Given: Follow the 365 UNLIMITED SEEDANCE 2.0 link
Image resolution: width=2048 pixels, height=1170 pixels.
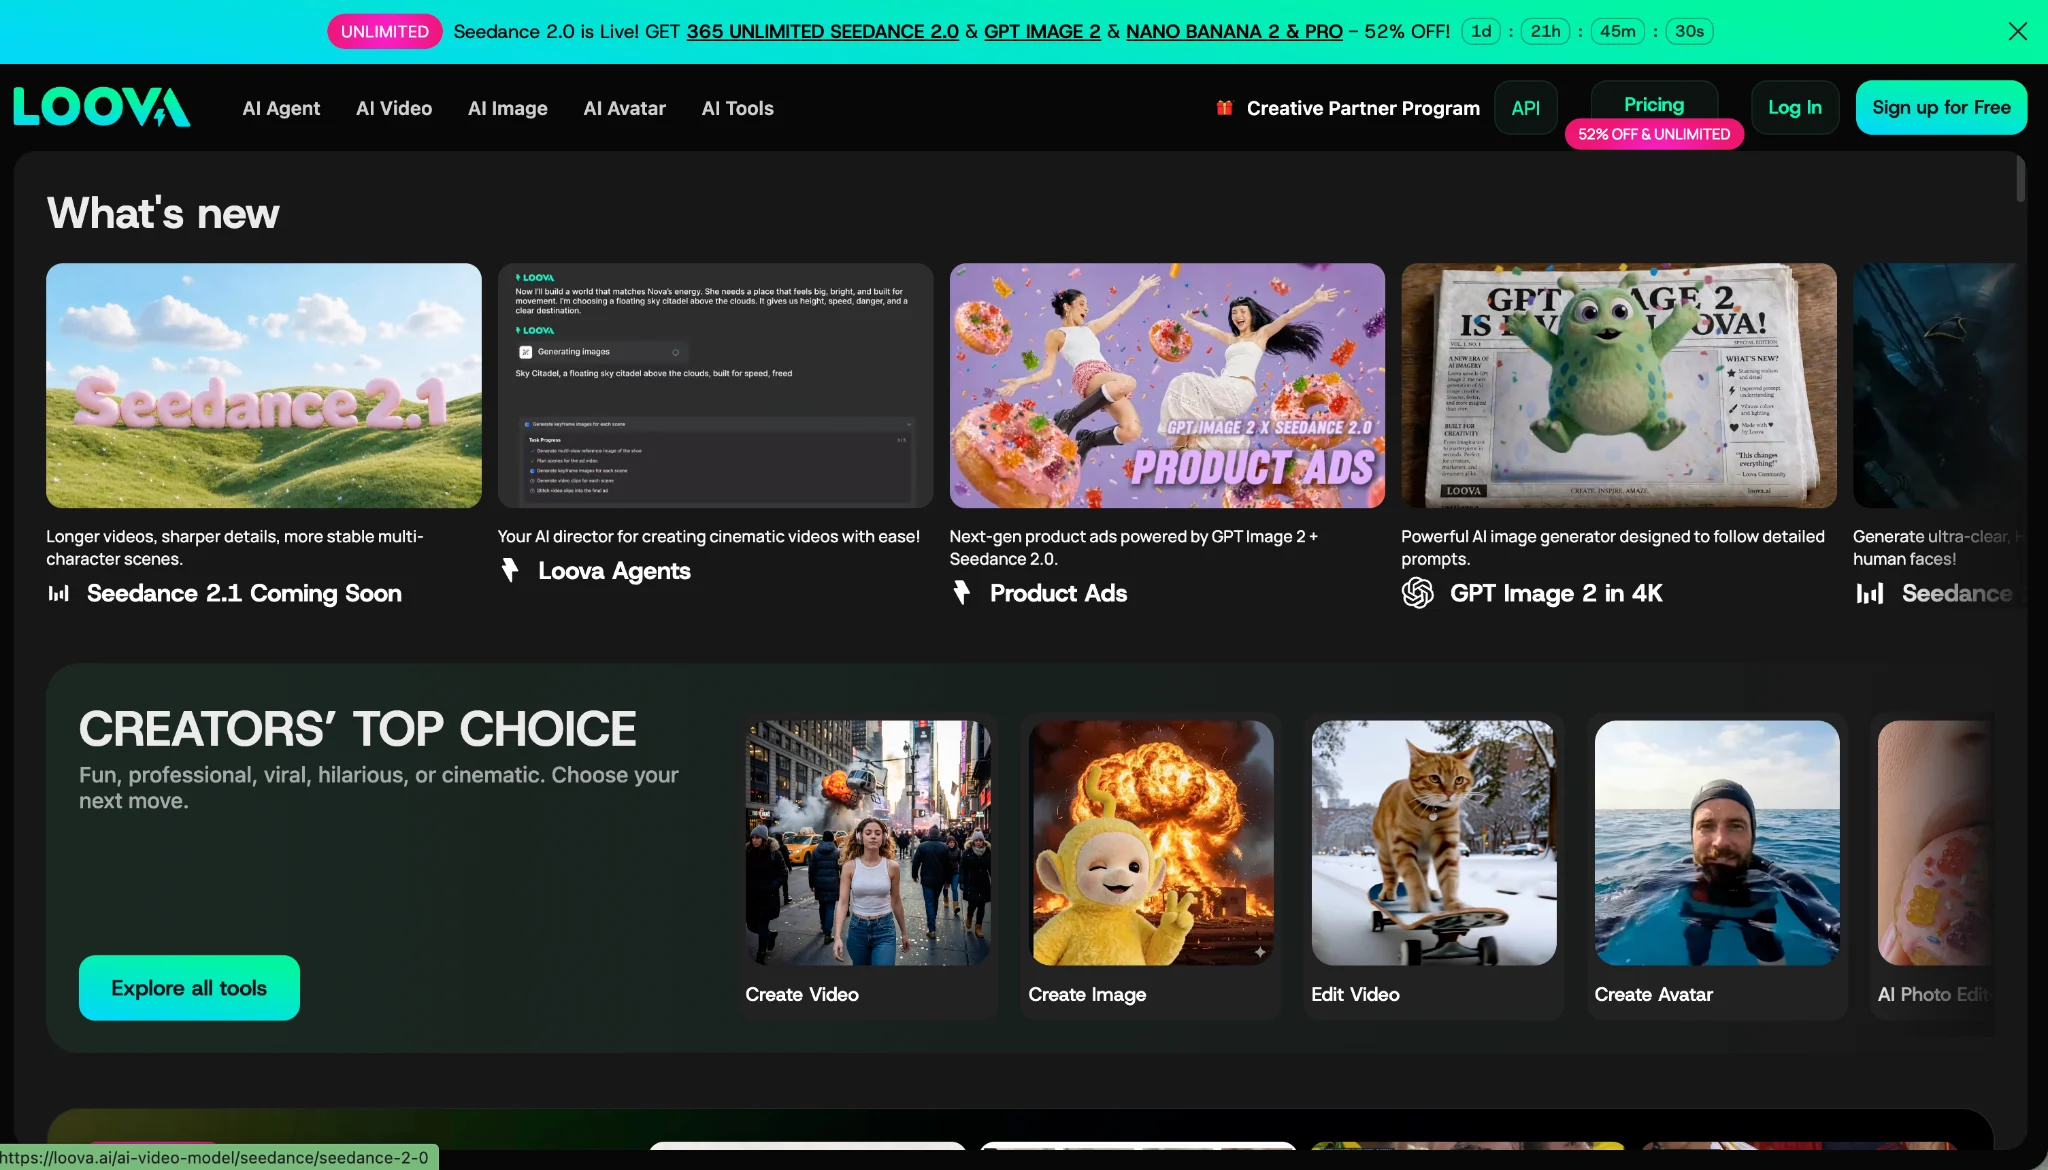Looking at the screenshot, I should [x=822, y=31].
